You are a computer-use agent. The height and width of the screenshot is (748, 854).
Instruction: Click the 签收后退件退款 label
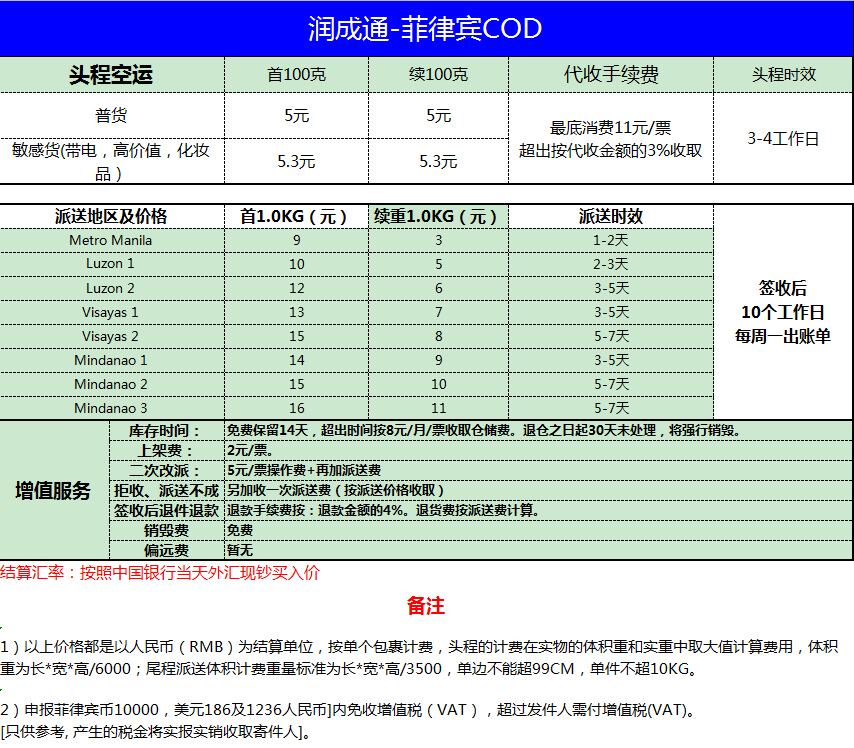click(167, 510)
